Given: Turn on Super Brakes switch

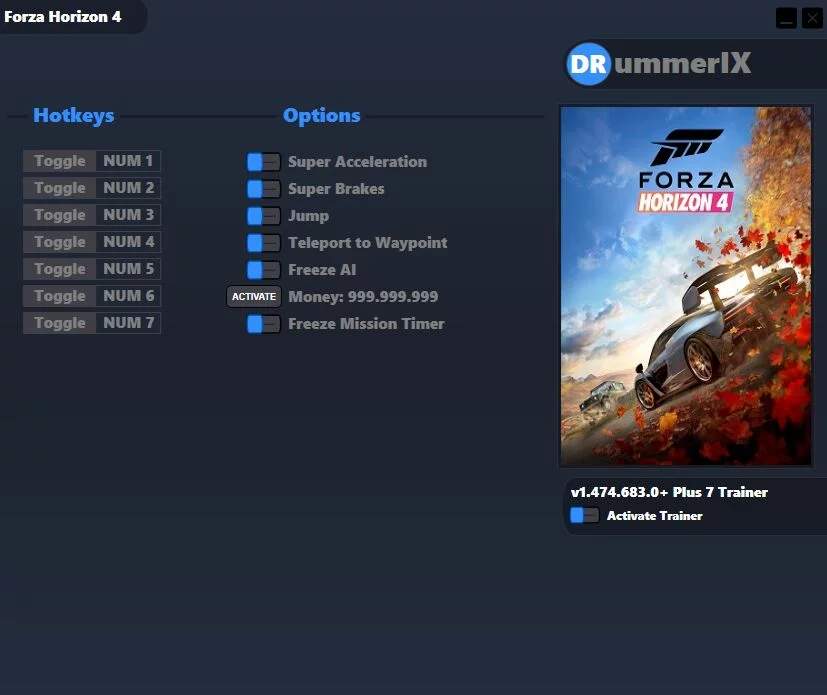Looking at the screenshot, I should point(264,189).
